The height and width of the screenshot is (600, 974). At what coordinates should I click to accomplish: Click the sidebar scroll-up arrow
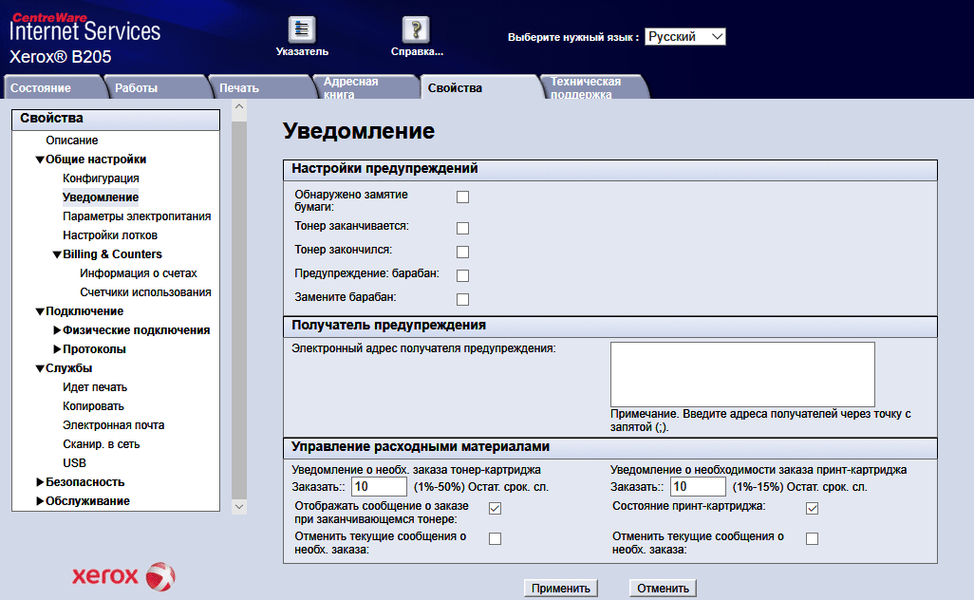pos(239,107)
